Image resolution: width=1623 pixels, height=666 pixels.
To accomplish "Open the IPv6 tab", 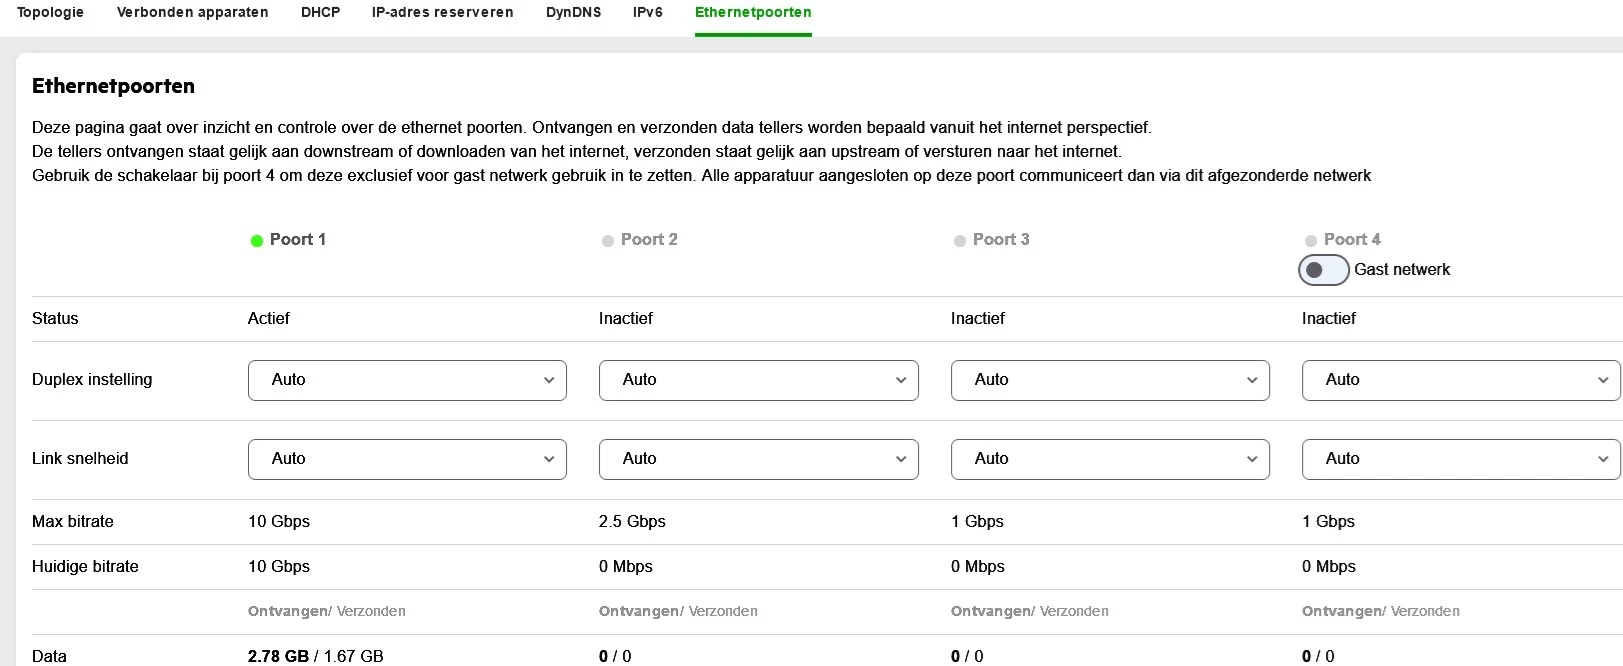I will [x=647, y=13].
